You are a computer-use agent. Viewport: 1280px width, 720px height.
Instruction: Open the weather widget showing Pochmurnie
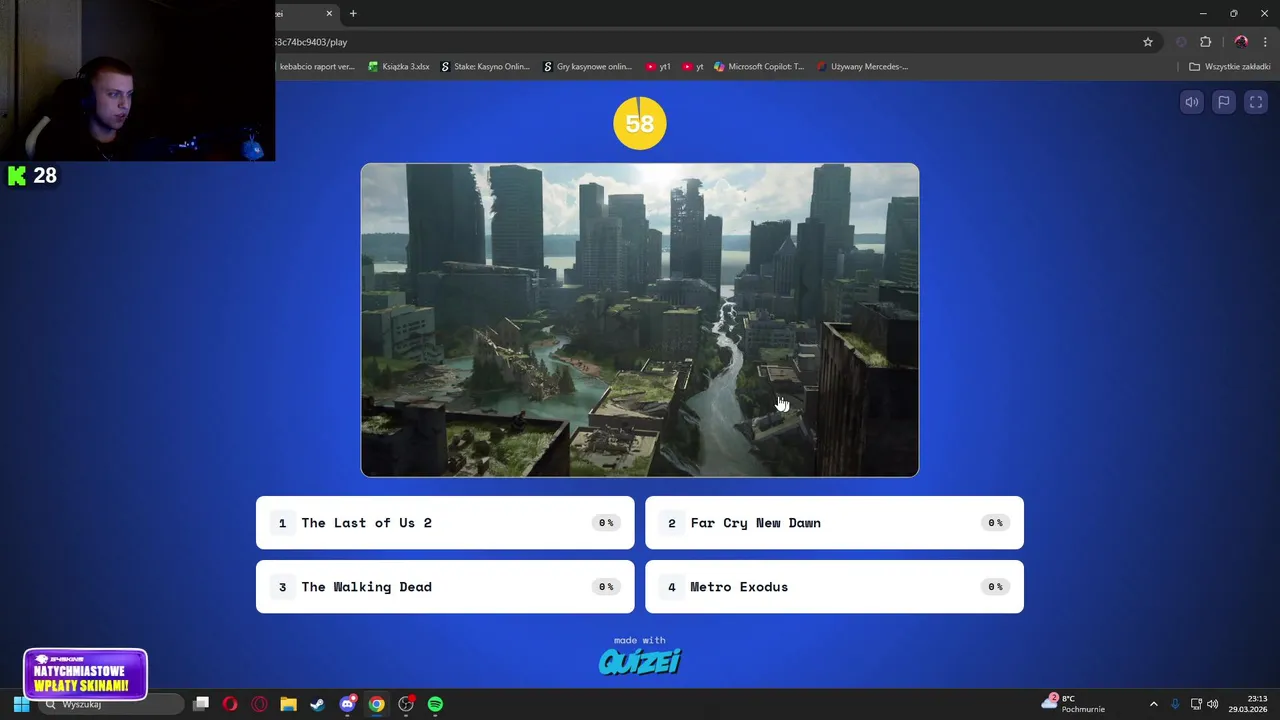(1073, 704)
